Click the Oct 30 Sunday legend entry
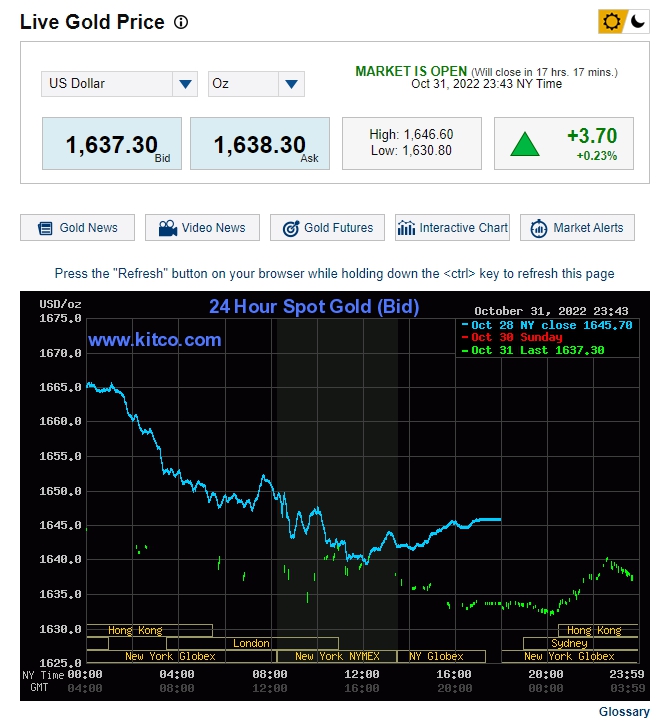Image resolution: width=662 pixels, height=723 pixels. [x=512, y=337]
